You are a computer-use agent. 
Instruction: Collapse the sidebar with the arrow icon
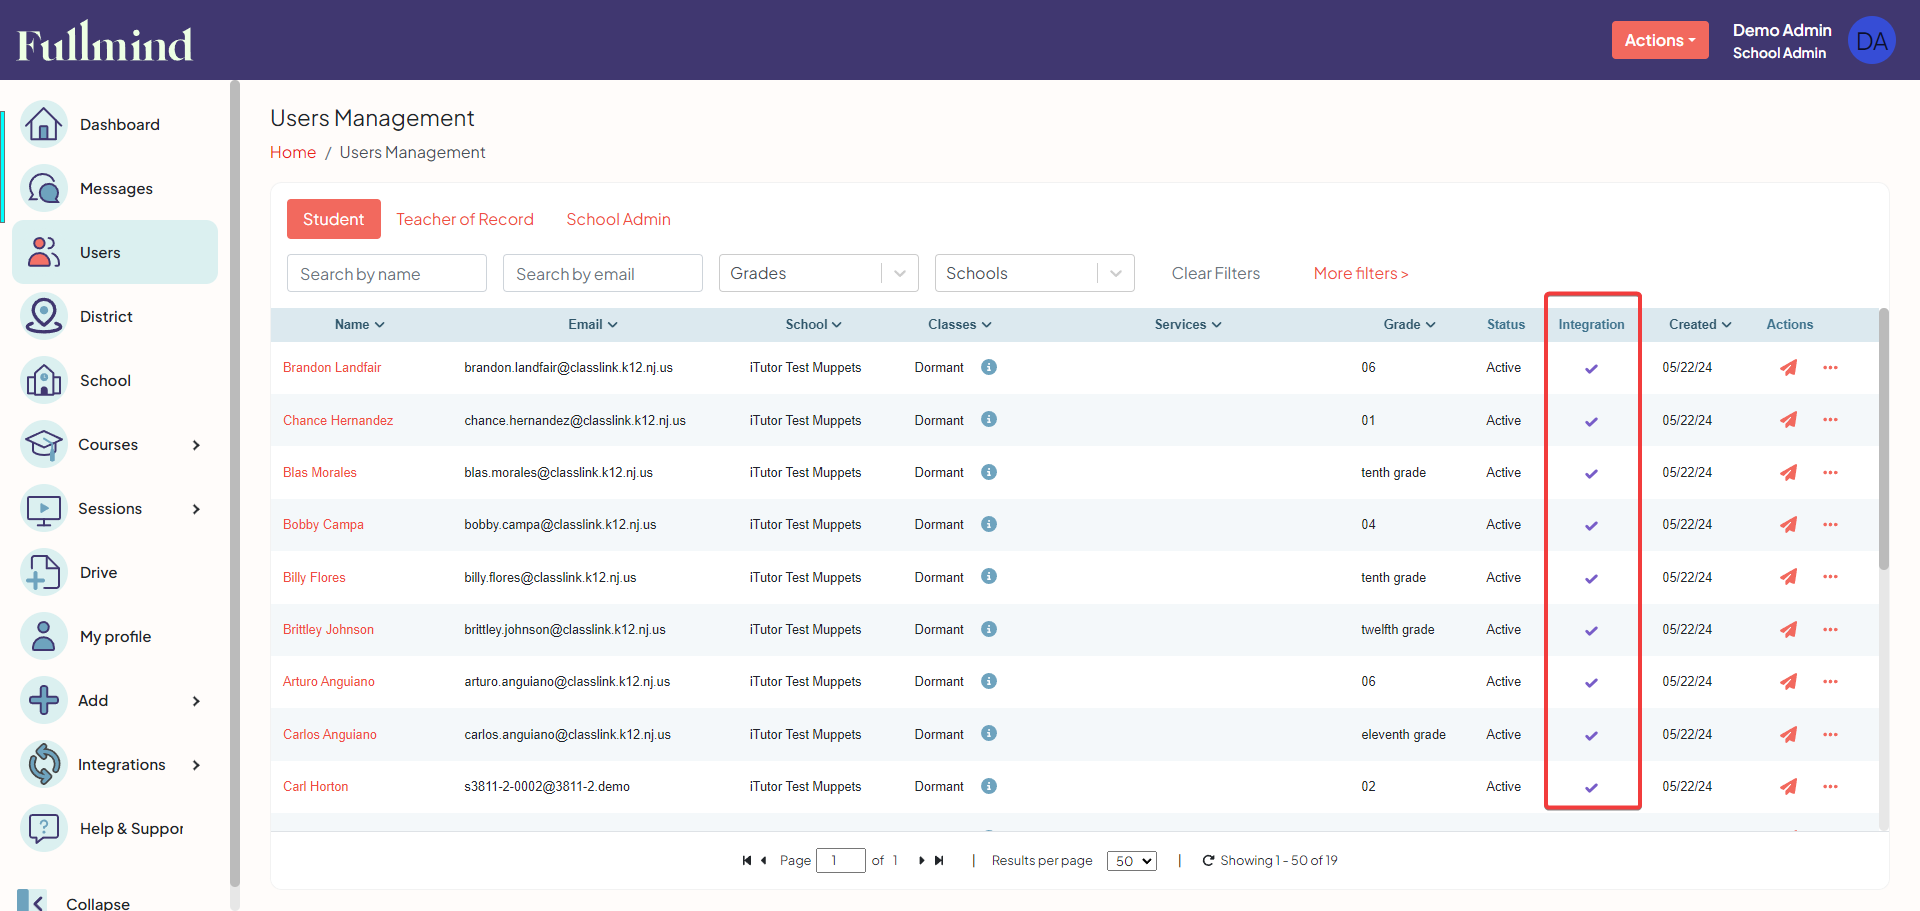coord(32,902)
